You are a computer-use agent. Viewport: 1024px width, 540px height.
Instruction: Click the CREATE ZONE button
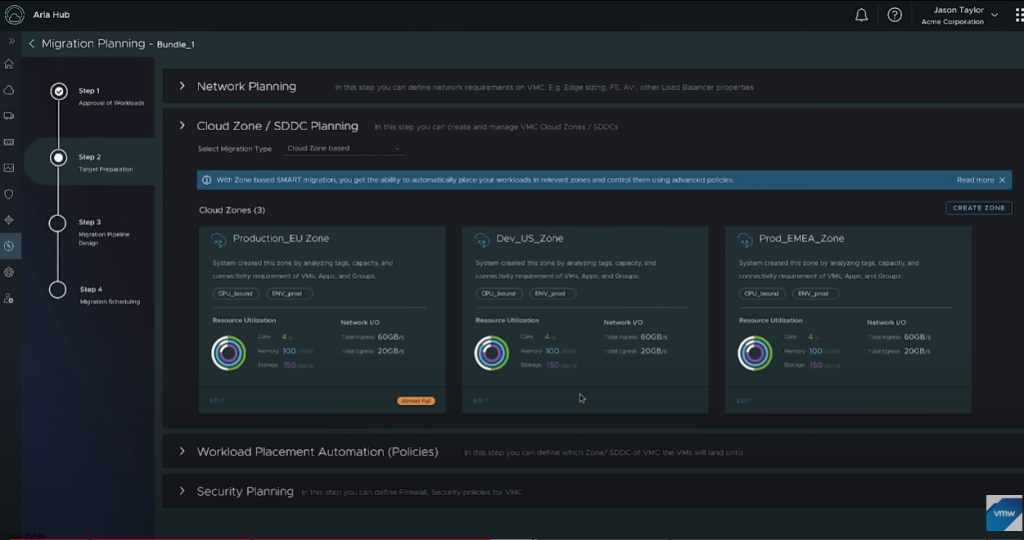click(978, 208)
